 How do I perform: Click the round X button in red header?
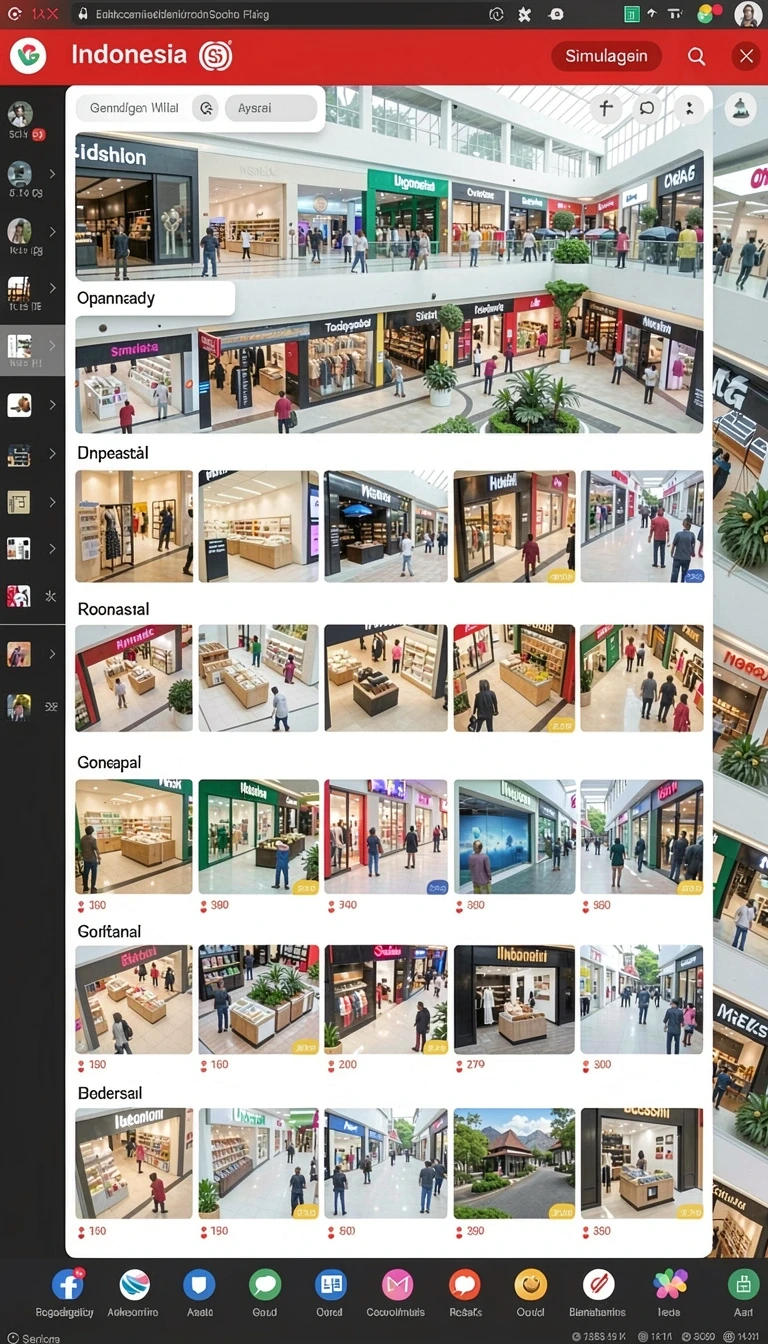[746, 56]
